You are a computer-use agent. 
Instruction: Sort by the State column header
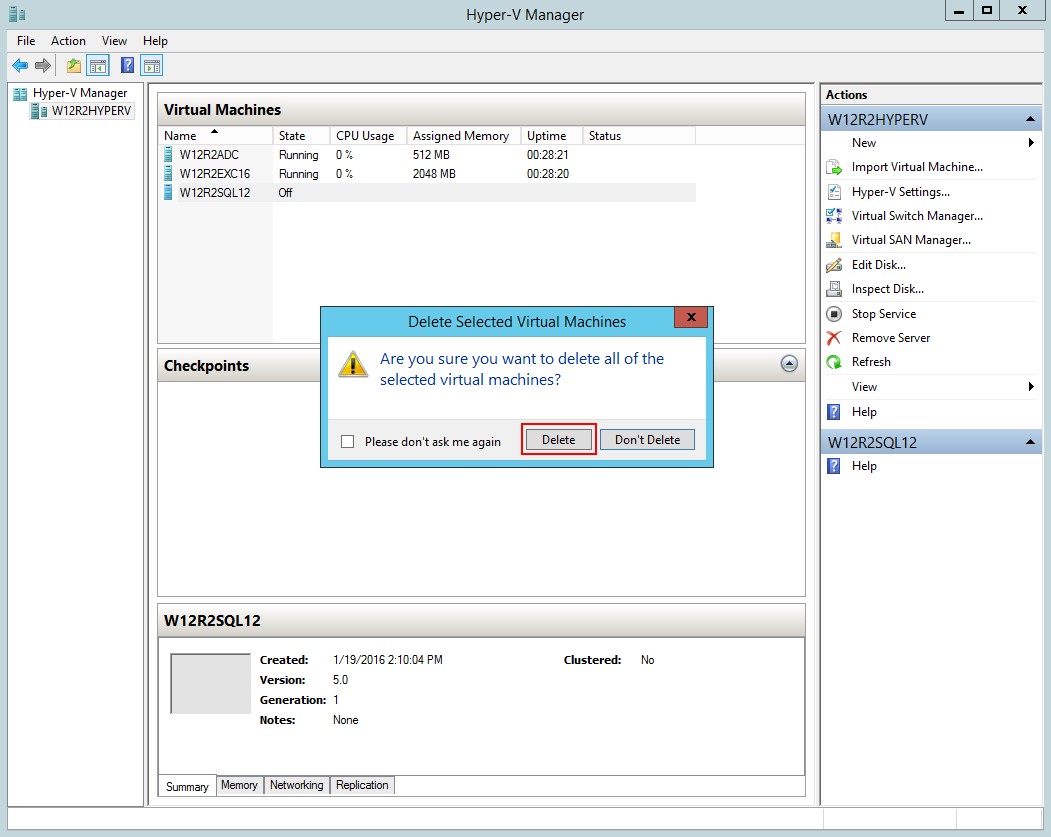(301, 135)
